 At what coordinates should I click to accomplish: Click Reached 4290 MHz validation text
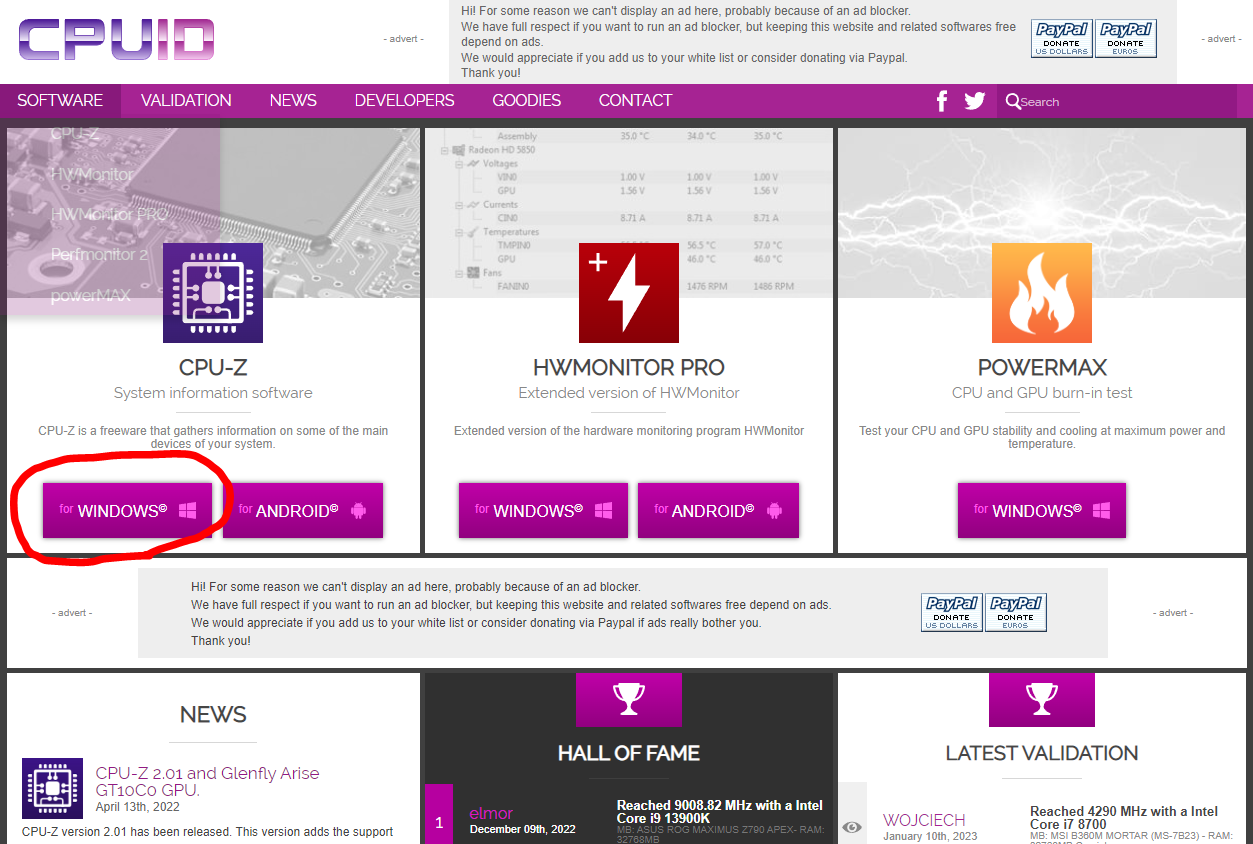[x=1124, y=818]
